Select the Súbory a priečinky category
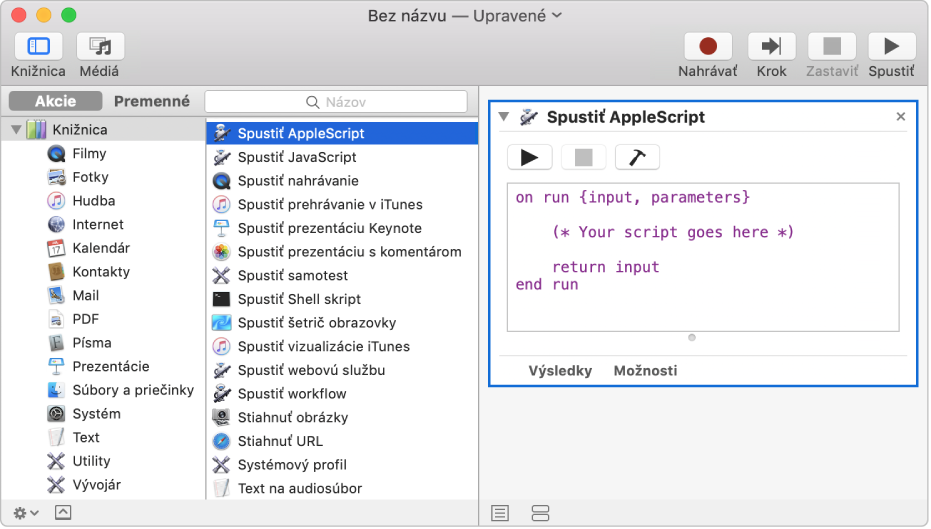The width and height of the screenshot is (931, 529). [133, 391]
